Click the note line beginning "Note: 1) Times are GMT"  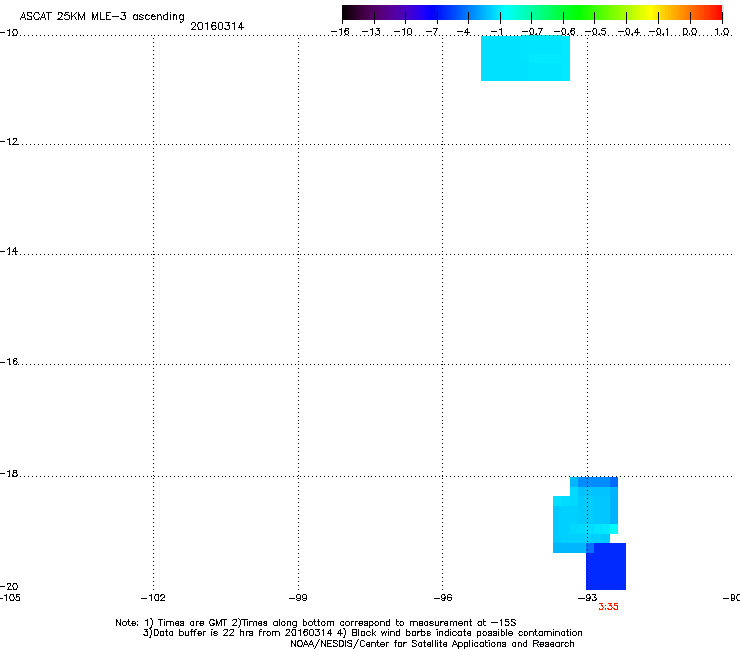[x=316, y=623]
